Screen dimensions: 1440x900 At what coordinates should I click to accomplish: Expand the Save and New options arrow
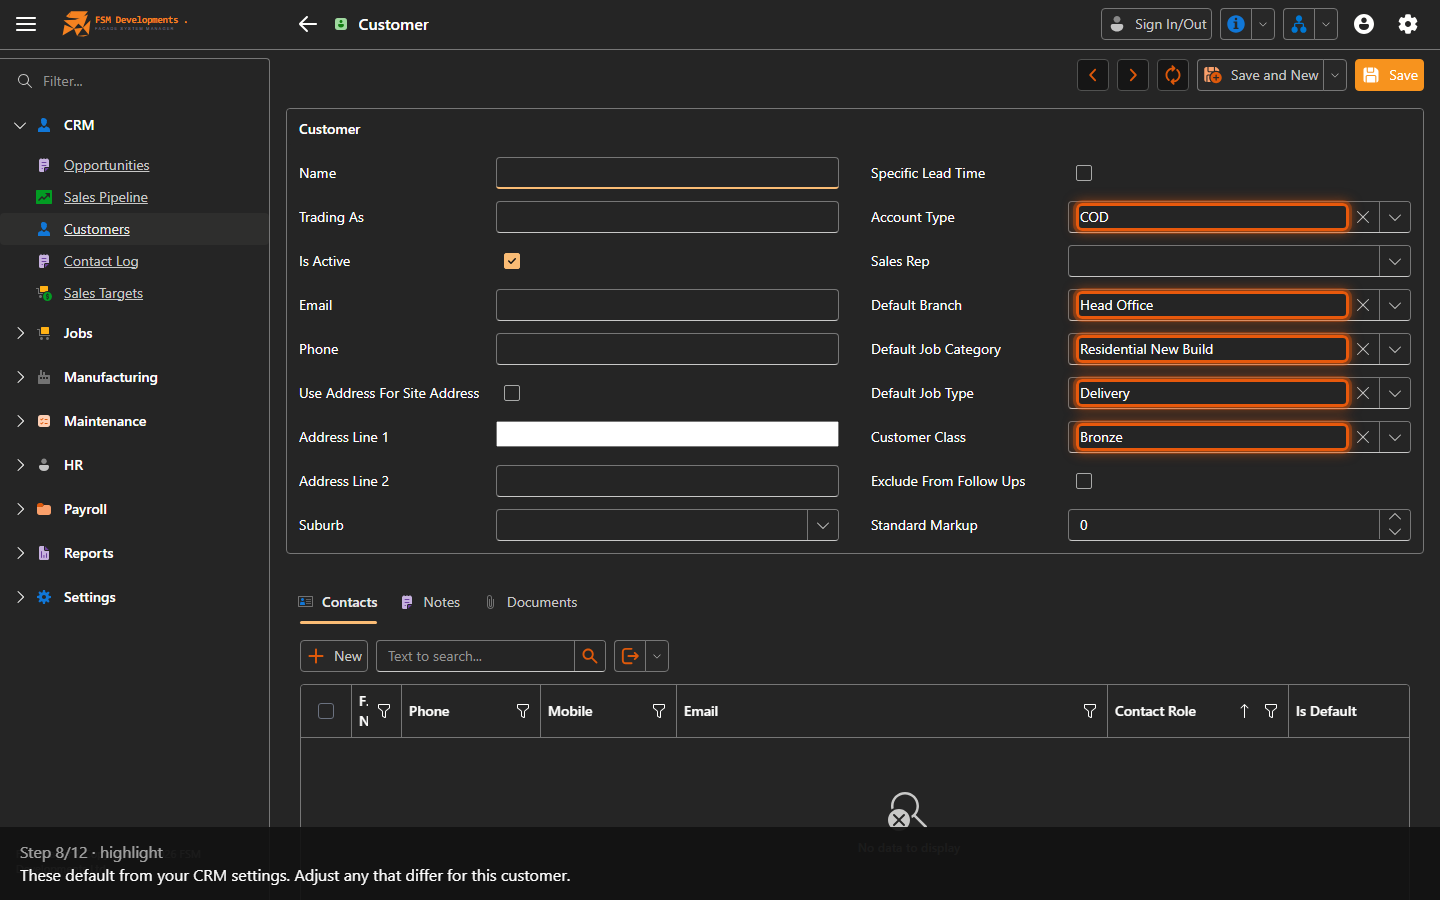1335,75
